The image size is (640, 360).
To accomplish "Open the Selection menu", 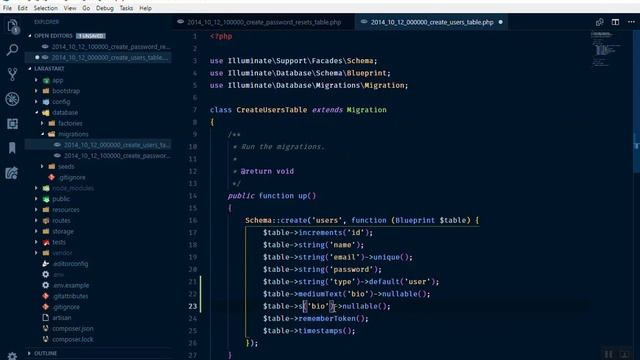I will click(x=45, y=8).
